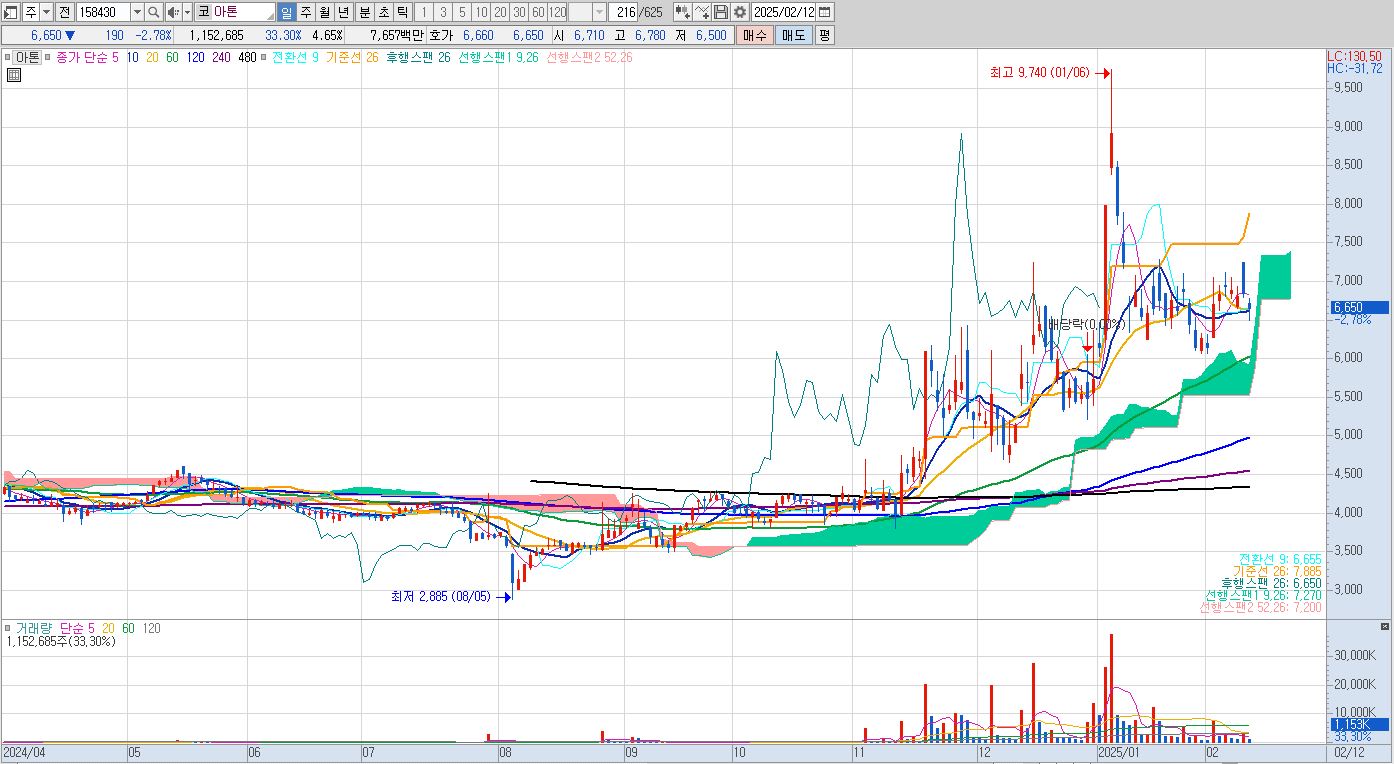Click the 매수 buy button
Image resolution: width=1394 pixels, height=764 pixels.
click(x=755, y=35)
